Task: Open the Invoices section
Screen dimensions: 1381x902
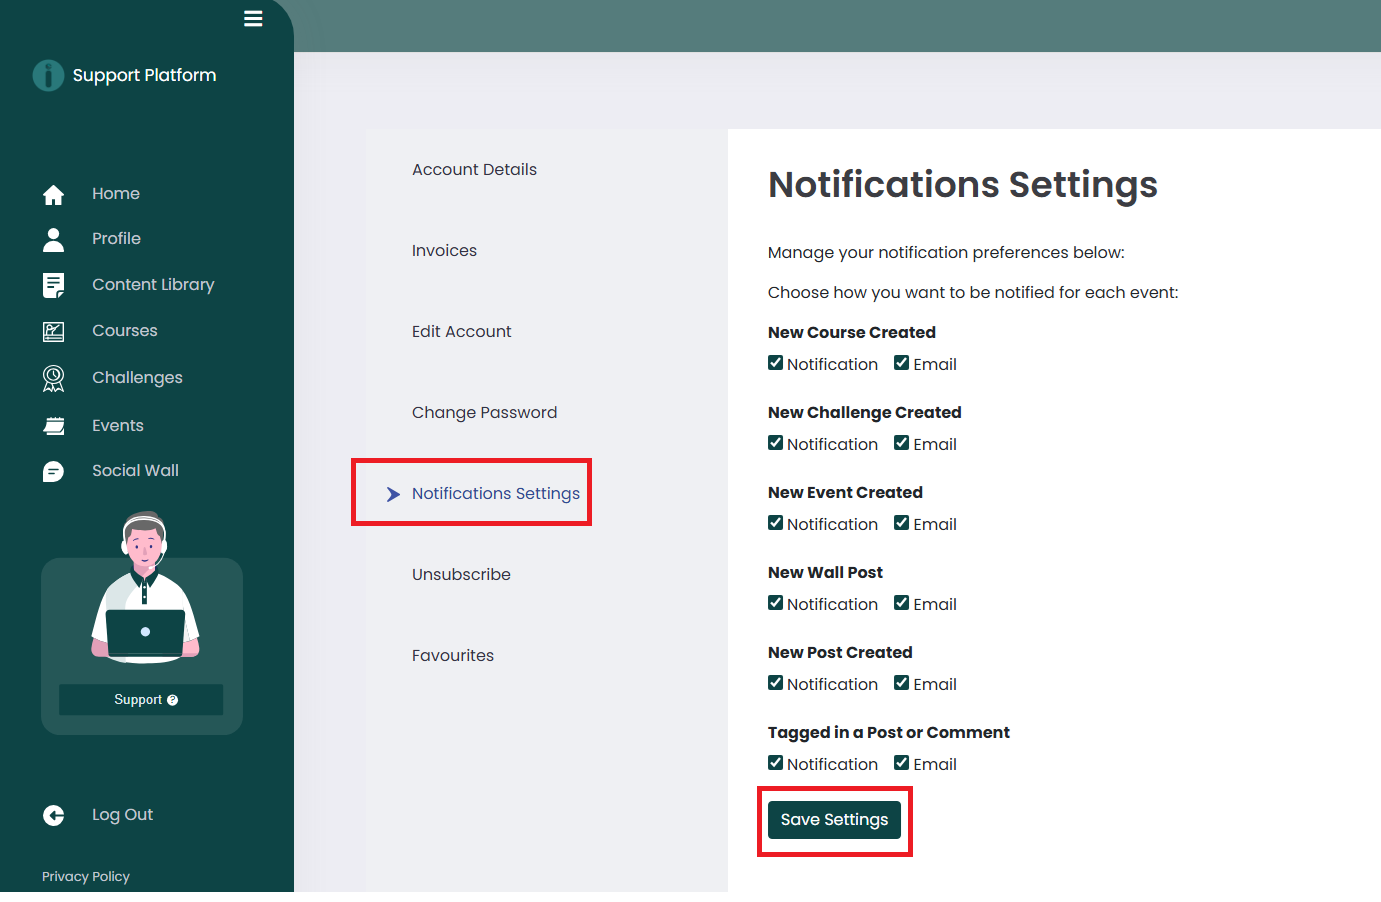Action: [444, 251]
